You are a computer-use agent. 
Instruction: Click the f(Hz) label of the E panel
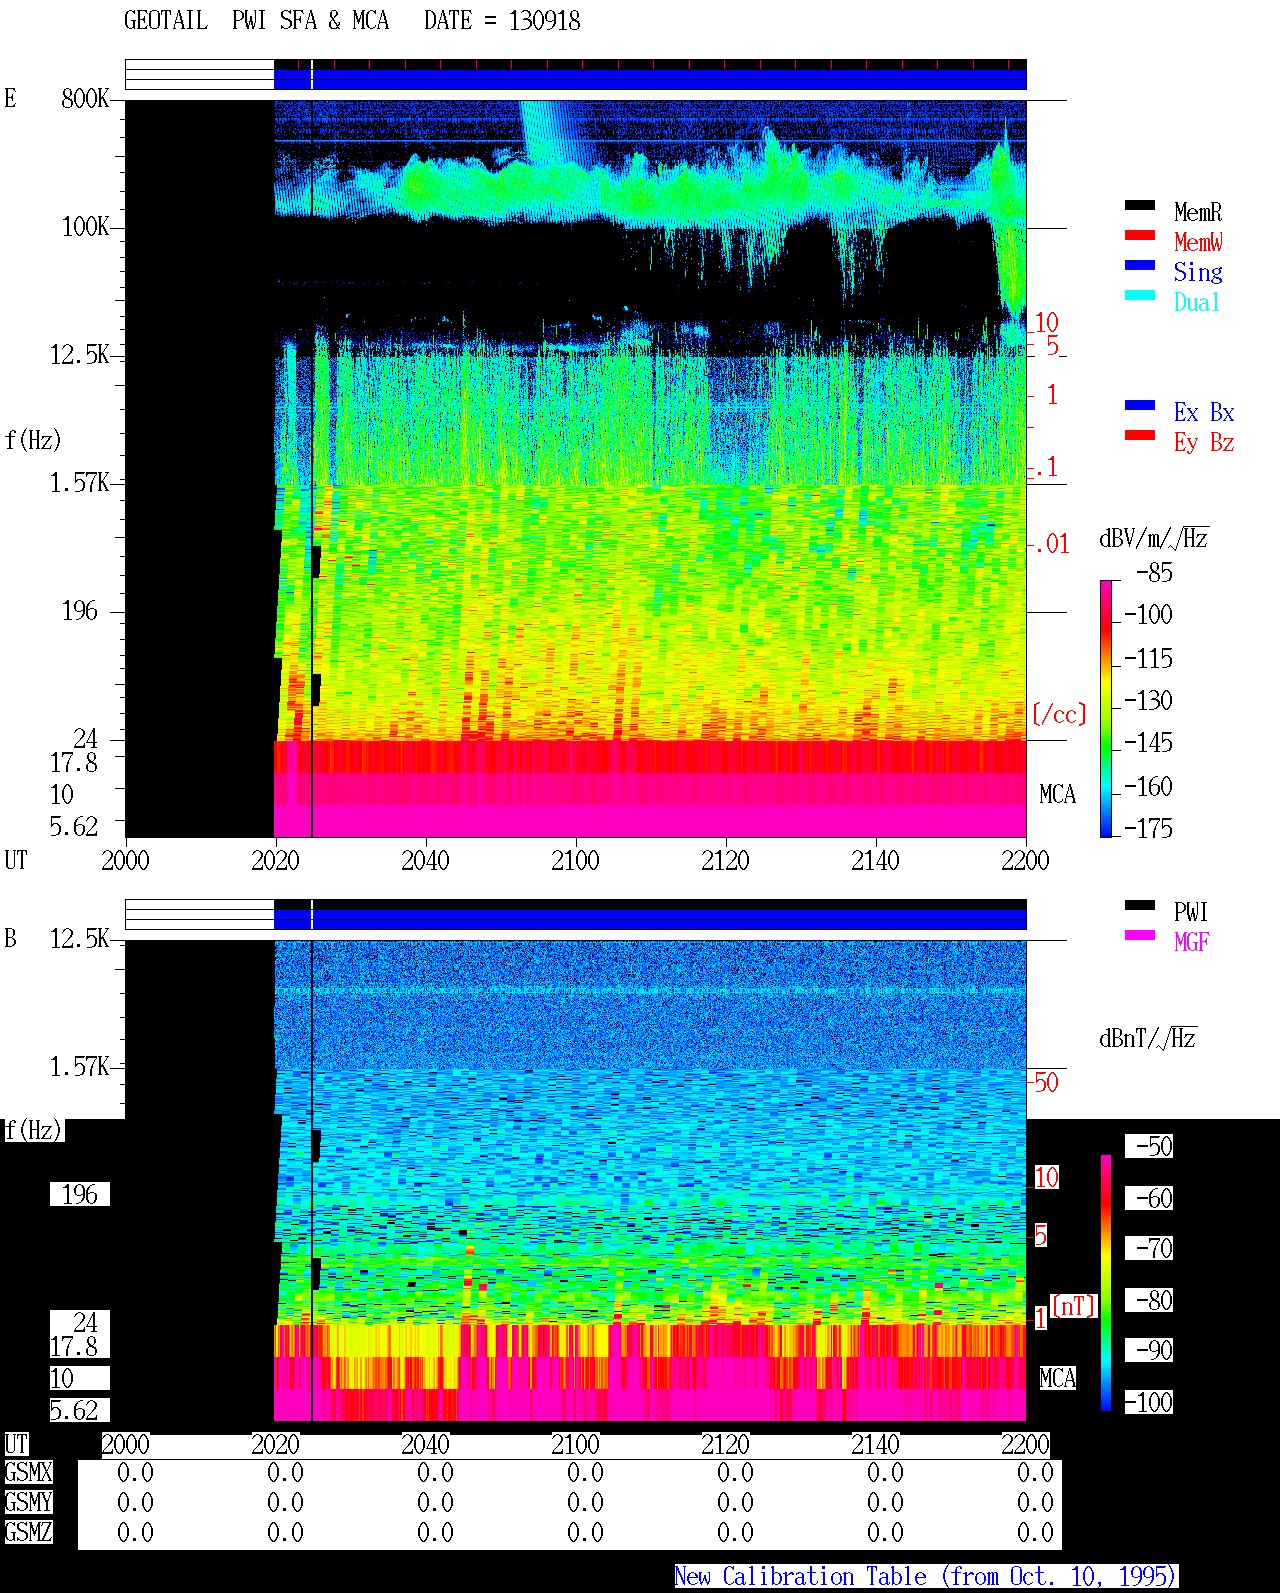(33, 439)
